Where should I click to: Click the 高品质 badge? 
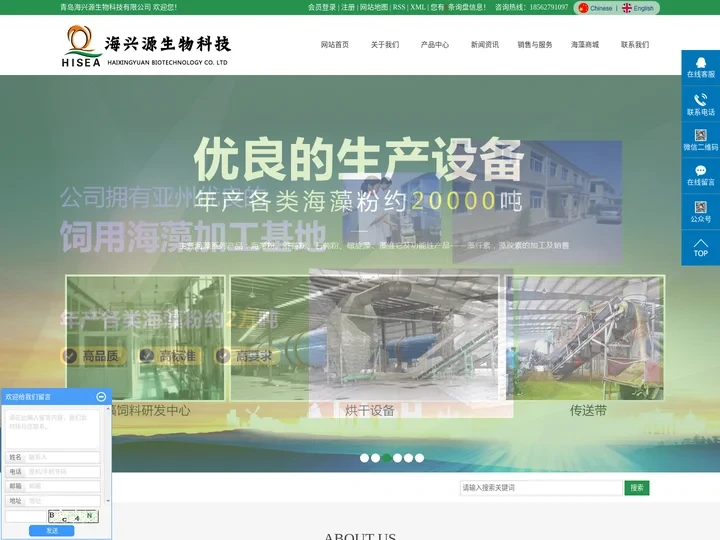click(x=93, y=356)
